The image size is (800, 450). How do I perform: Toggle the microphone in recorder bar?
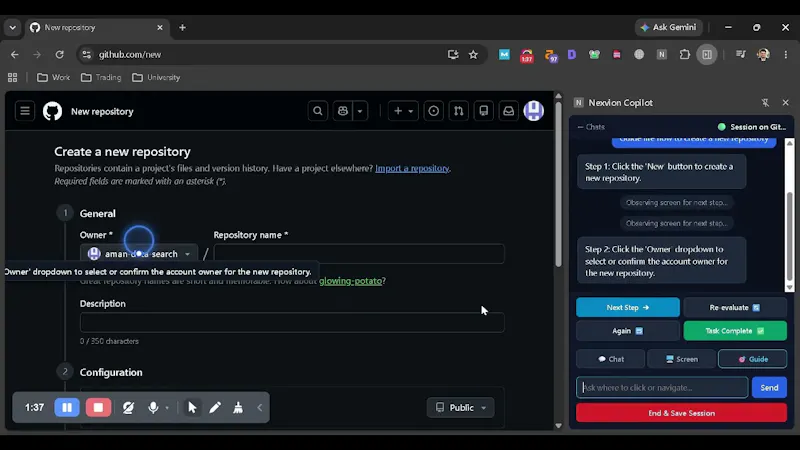tap(153, 408)
